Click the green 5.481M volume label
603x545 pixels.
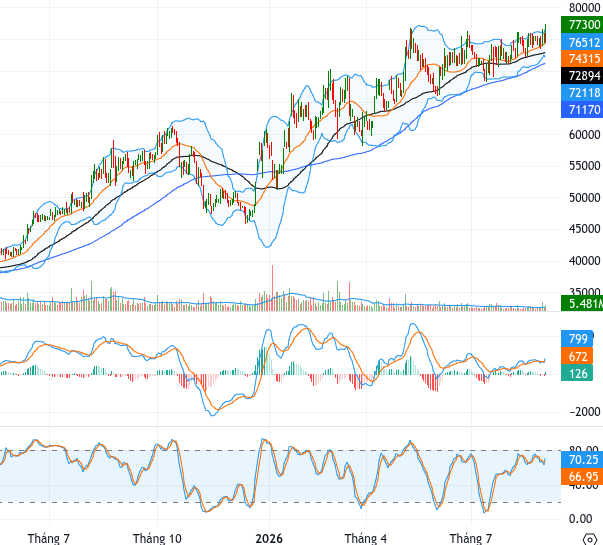point(582,303)
